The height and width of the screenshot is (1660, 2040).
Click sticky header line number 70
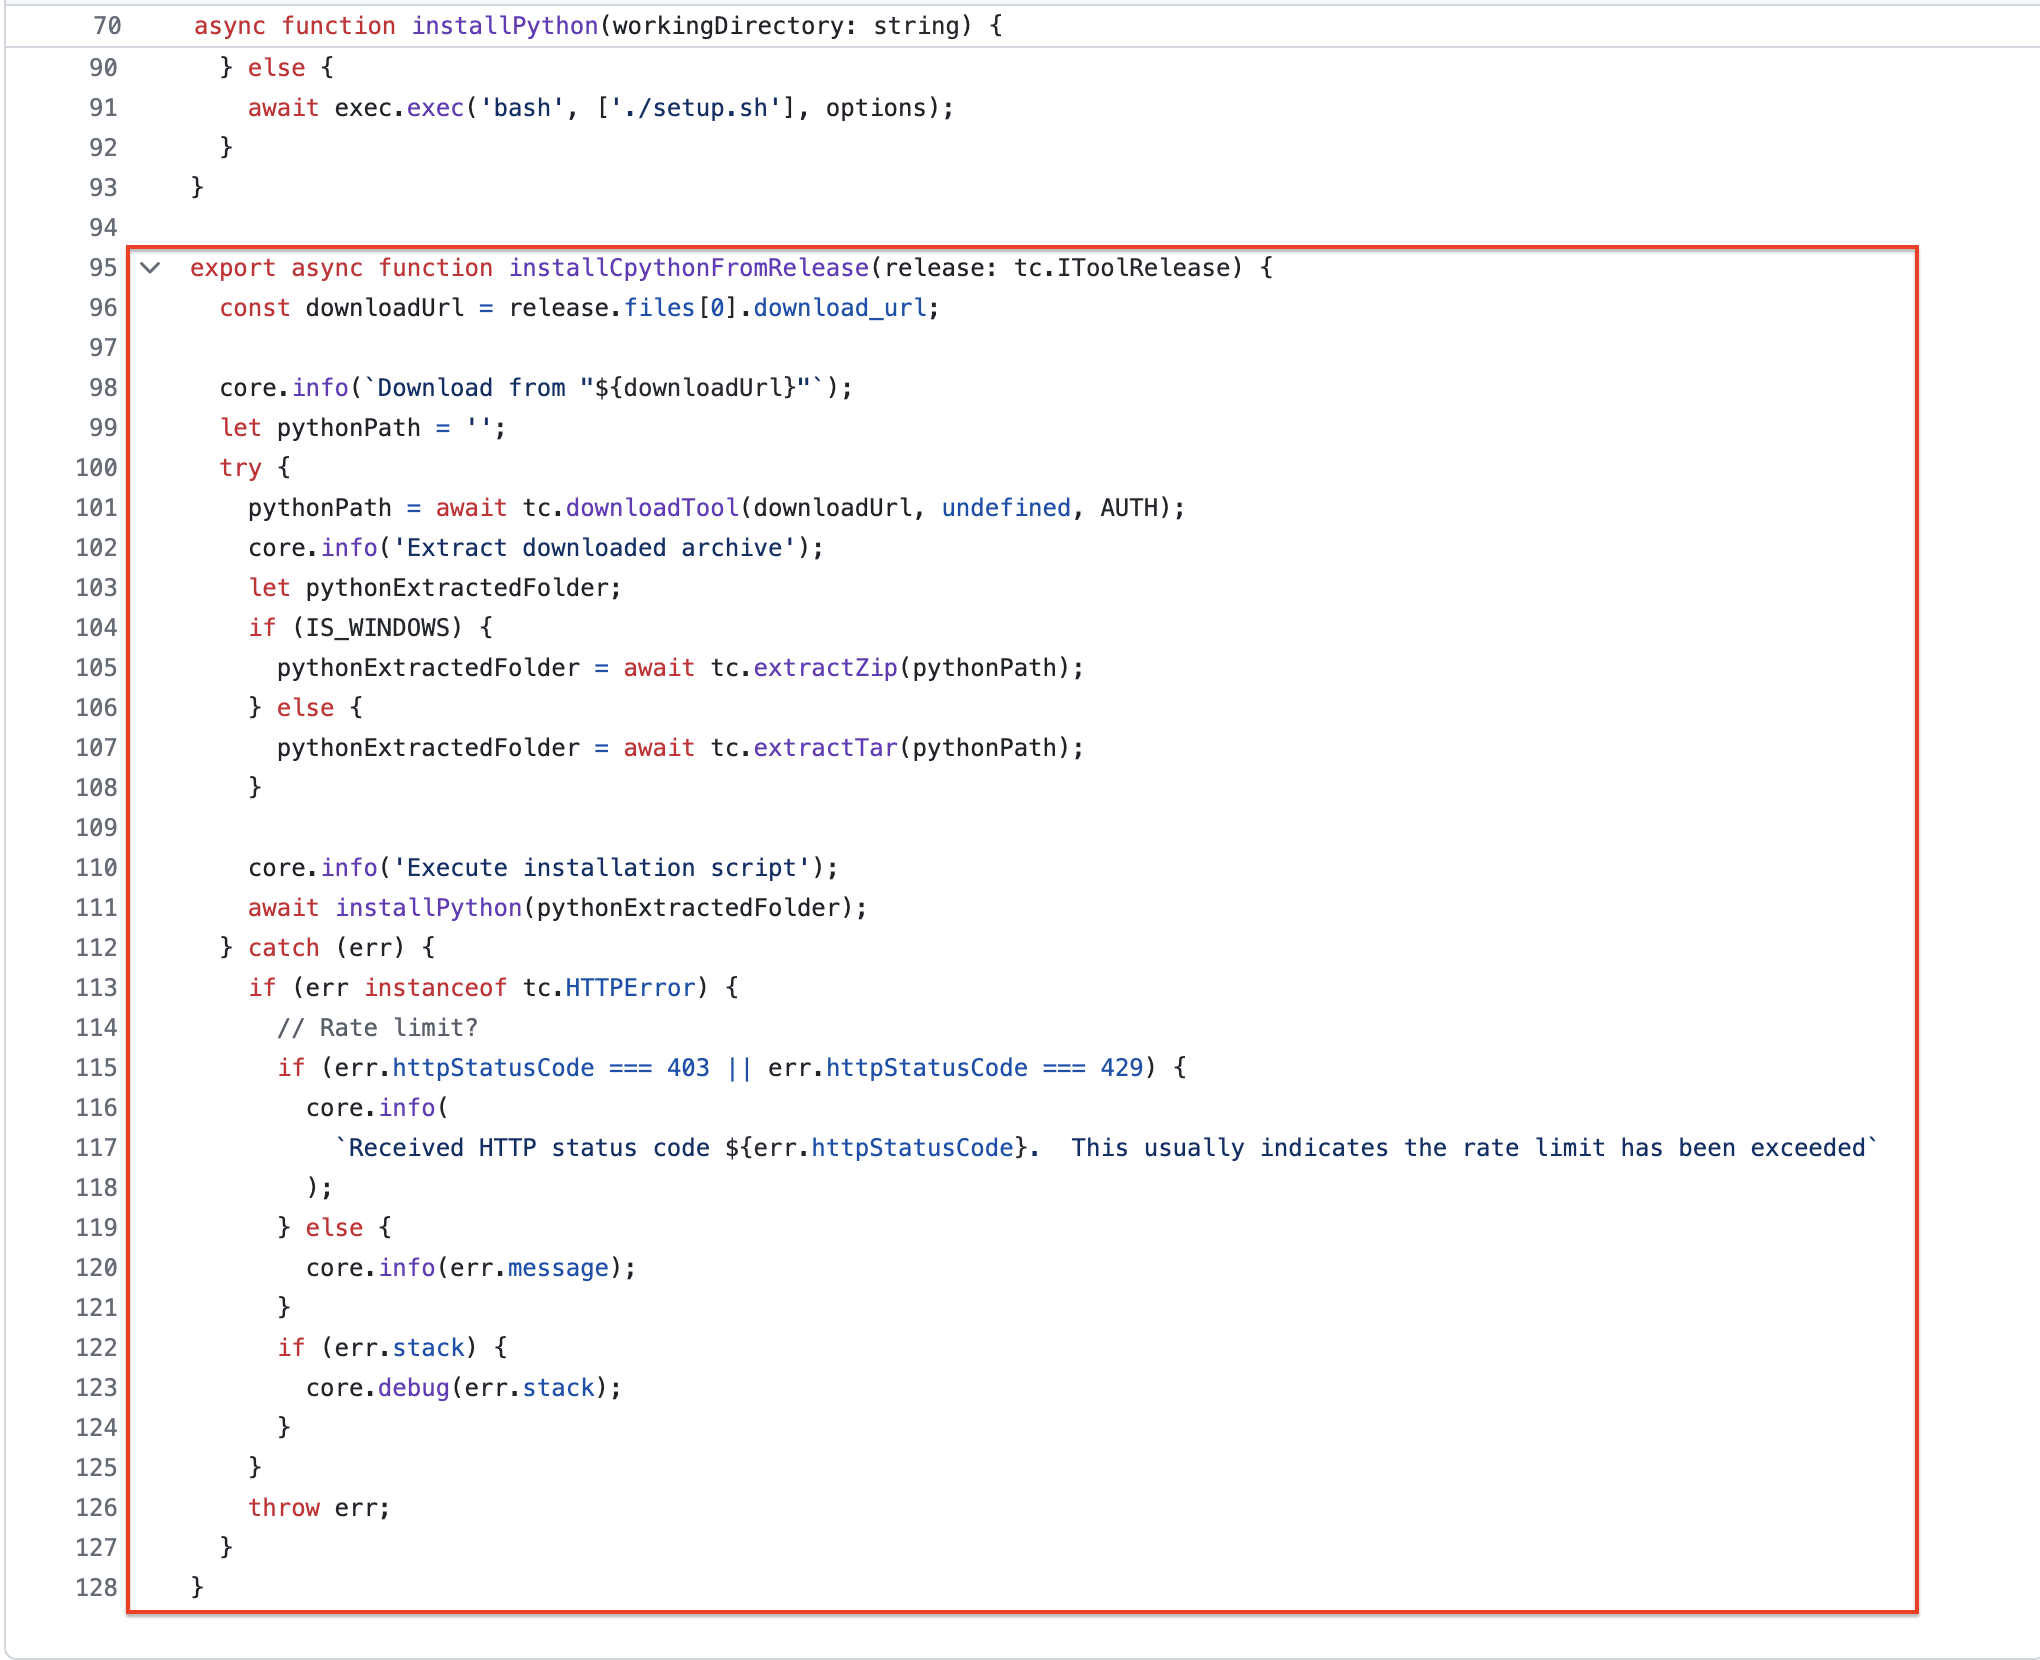click(x=106, y=26)
